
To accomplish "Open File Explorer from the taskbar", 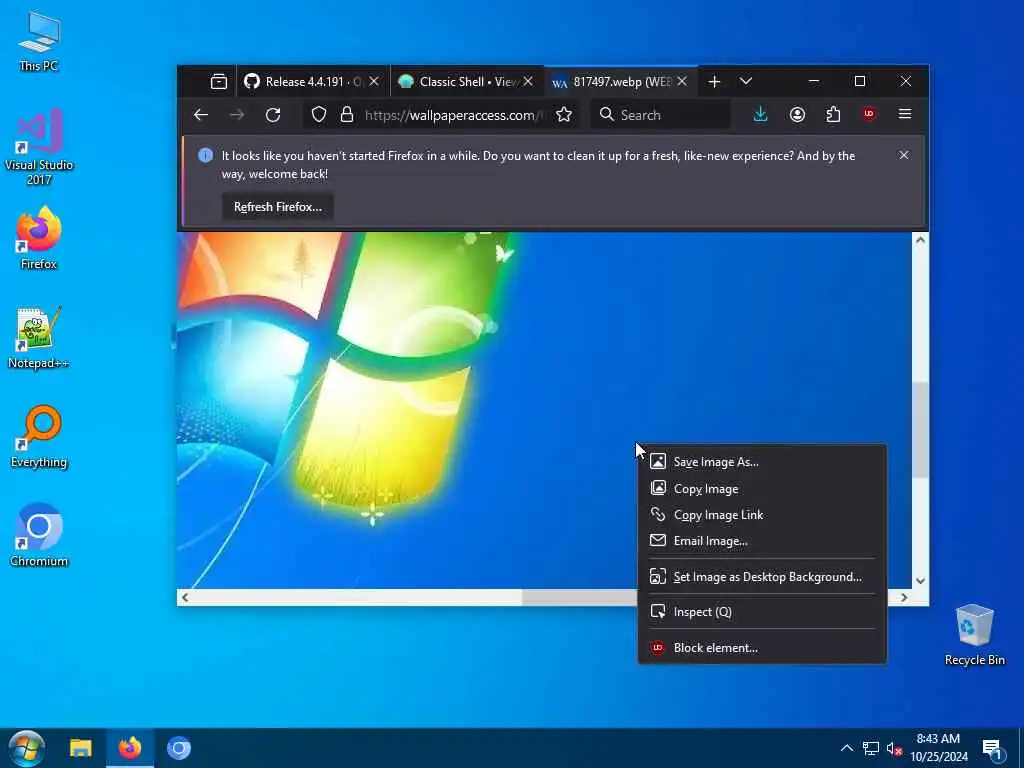I will coord(80,748).
